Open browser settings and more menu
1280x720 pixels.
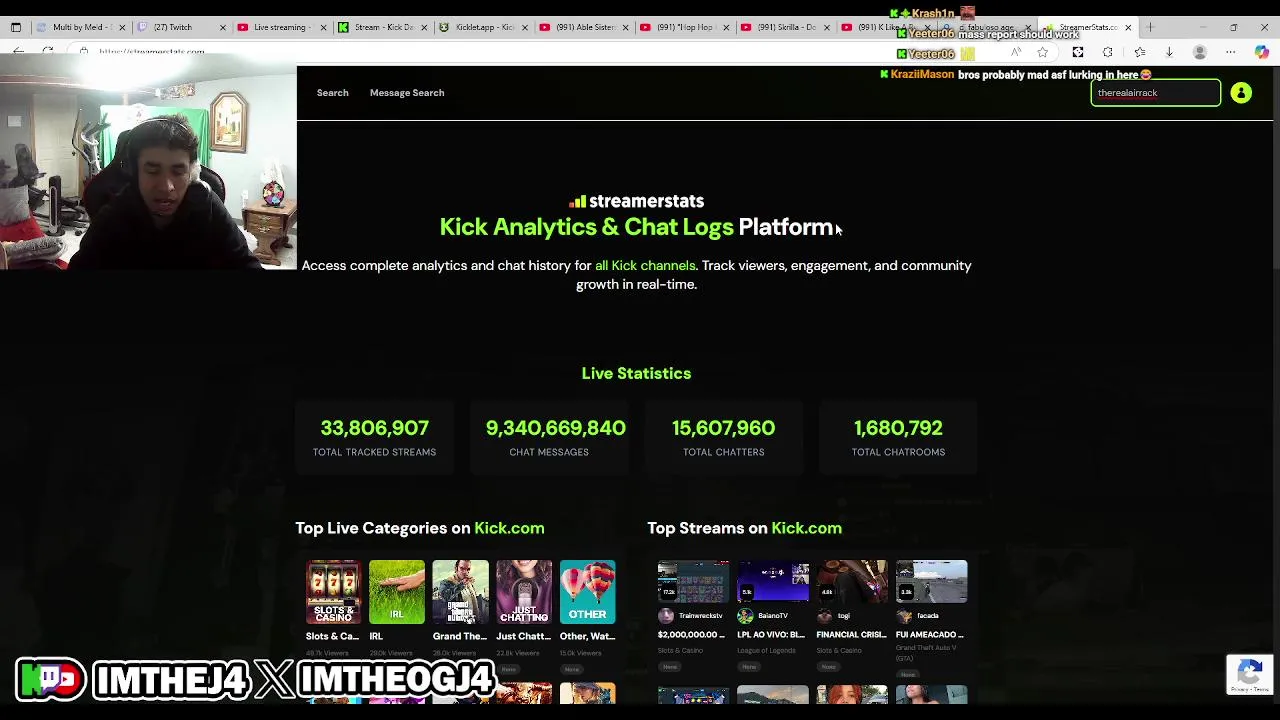coord(1231,52)
